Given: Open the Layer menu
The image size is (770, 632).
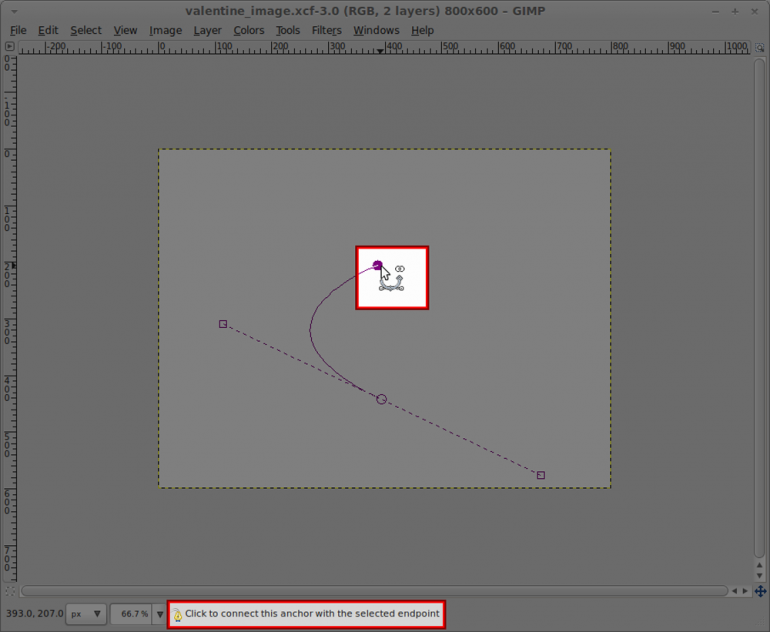Looking at the screenshot, I should click(207, 30).
